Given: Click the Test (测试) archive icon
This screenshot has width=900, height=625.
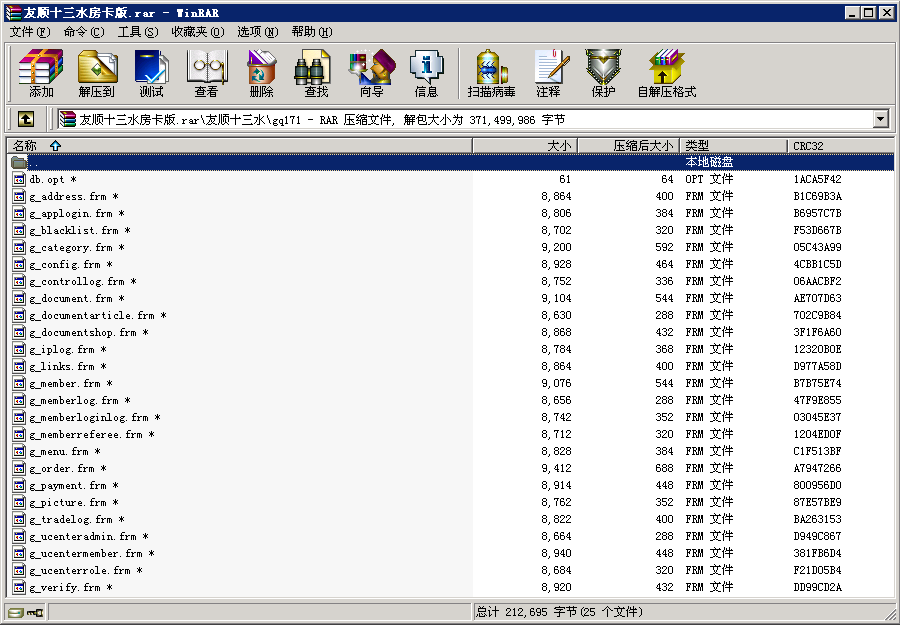Looking at the screenshot, I should [x=151, y=74].
